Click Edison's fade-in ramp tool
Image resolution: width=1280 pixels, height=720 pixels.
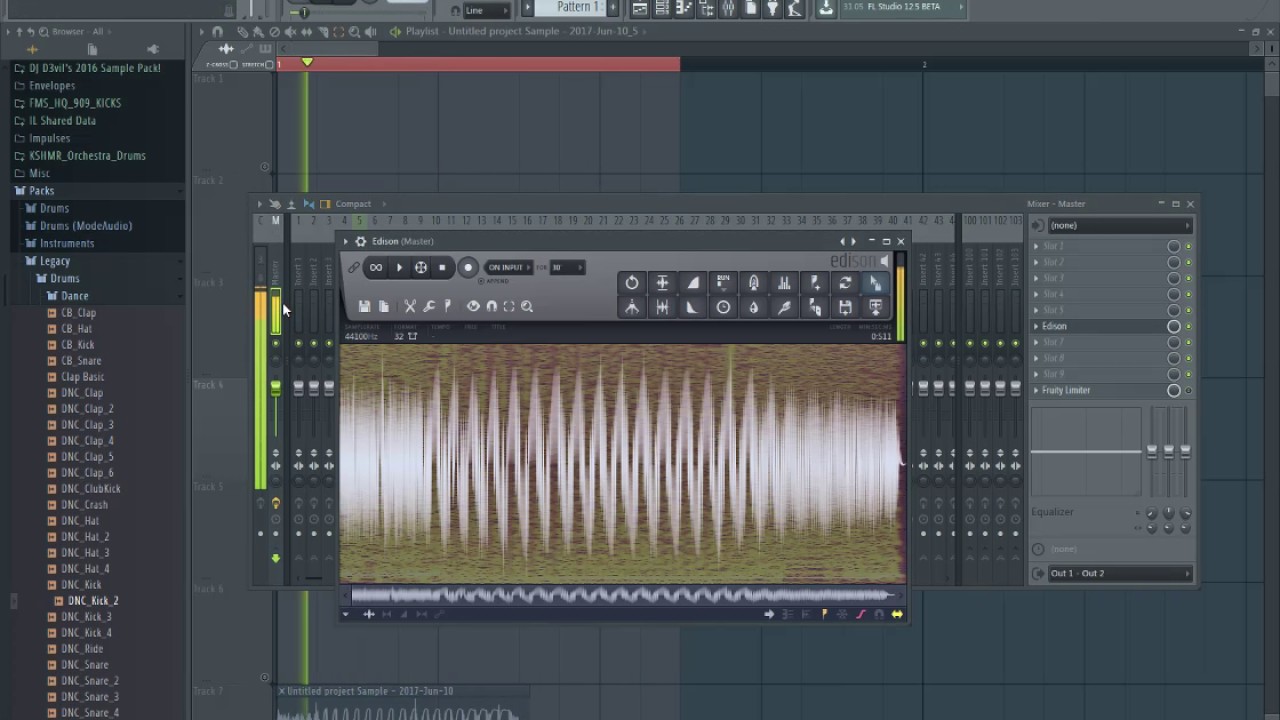pyautogui.click(x=693, y=283)
